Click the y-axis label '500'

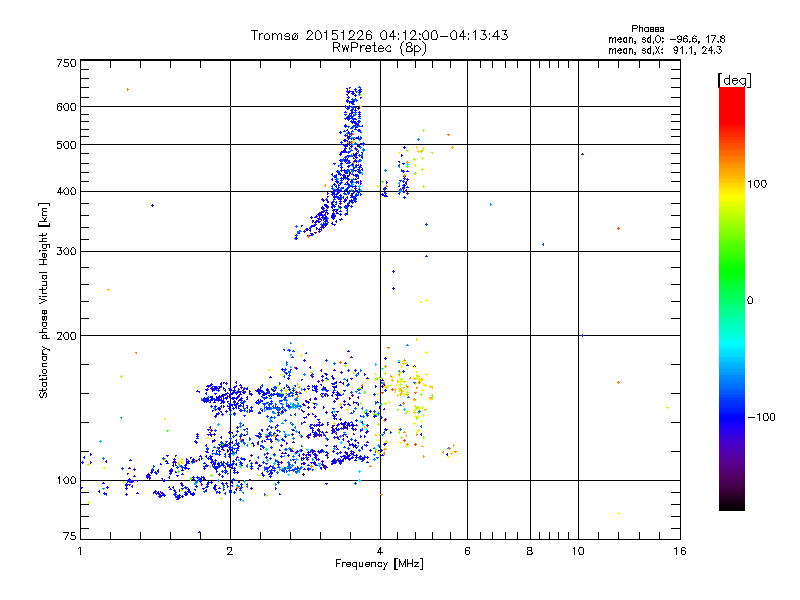(66, 145)
